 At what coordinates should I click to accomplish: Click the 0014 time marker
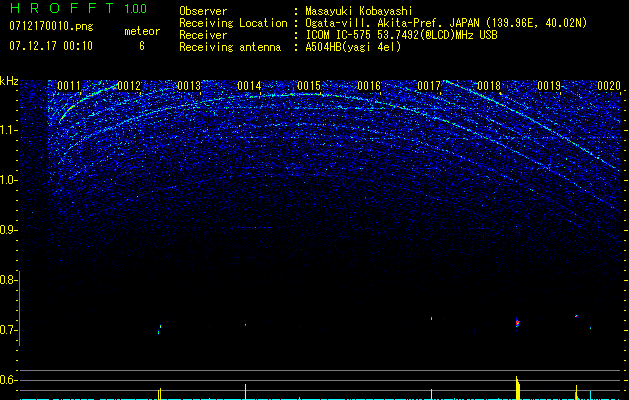[249, 86]
